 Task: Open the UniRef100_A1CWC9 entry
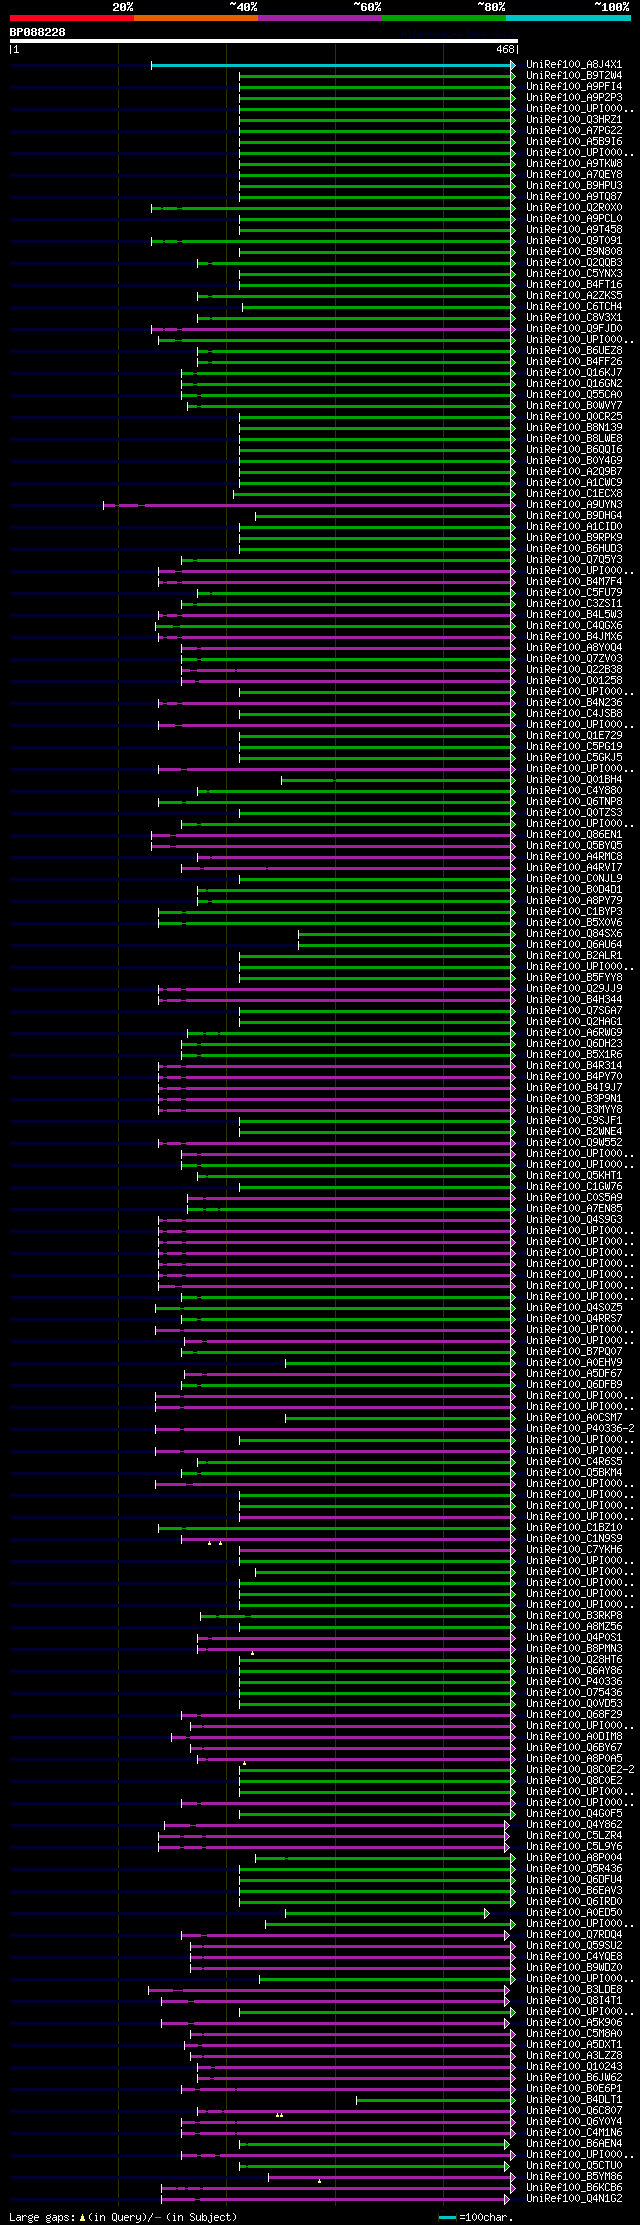click(574, 483)
